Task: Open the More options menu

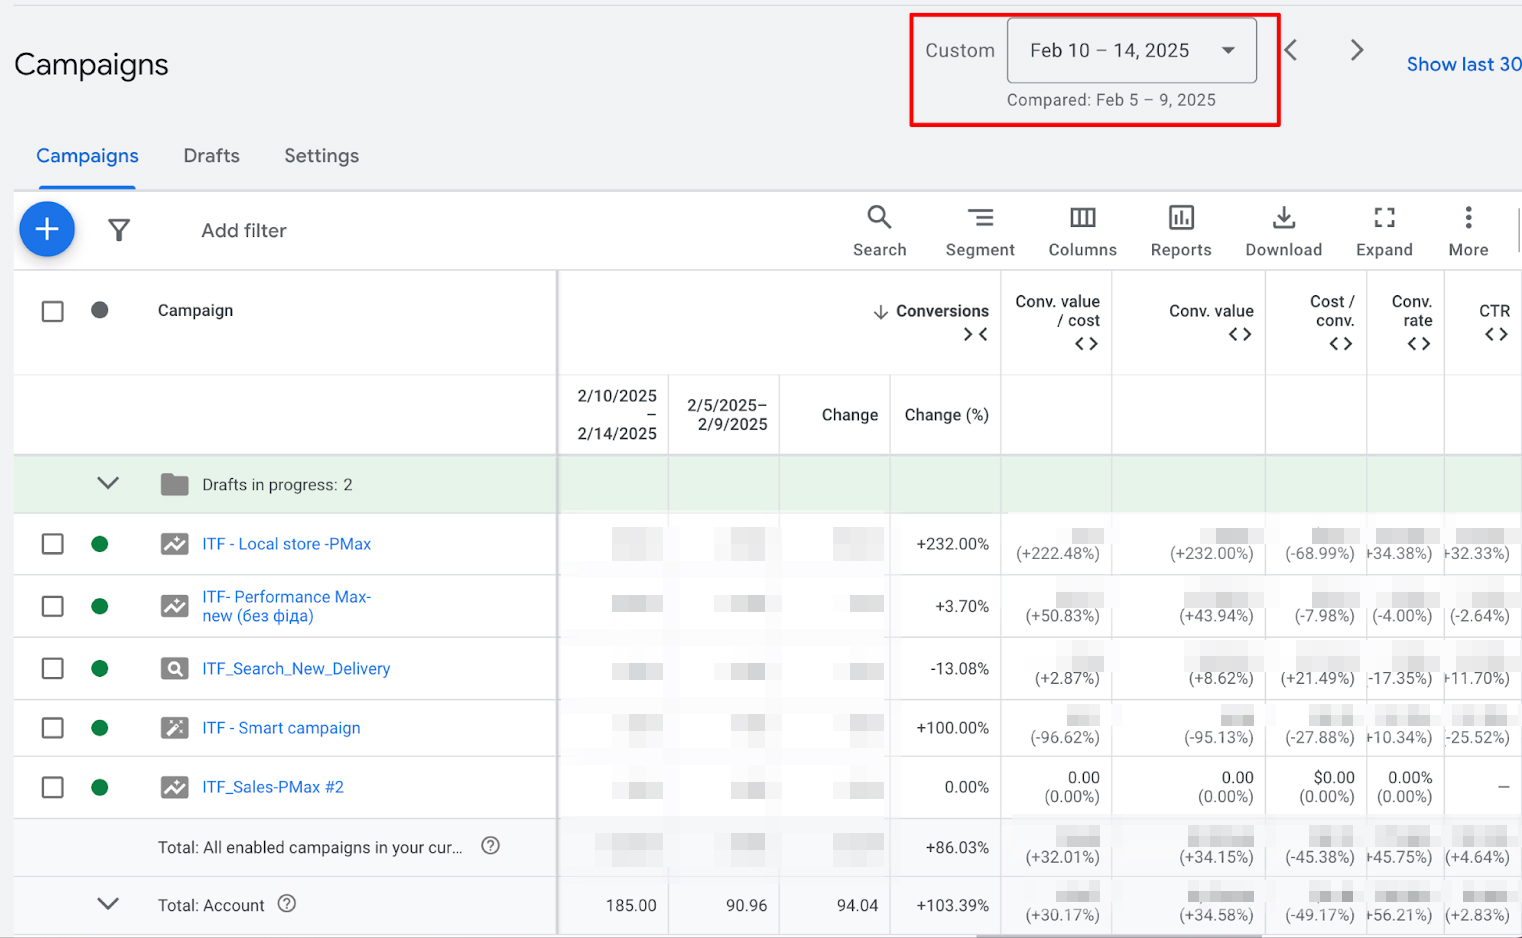Action: tap(1467, 231)
